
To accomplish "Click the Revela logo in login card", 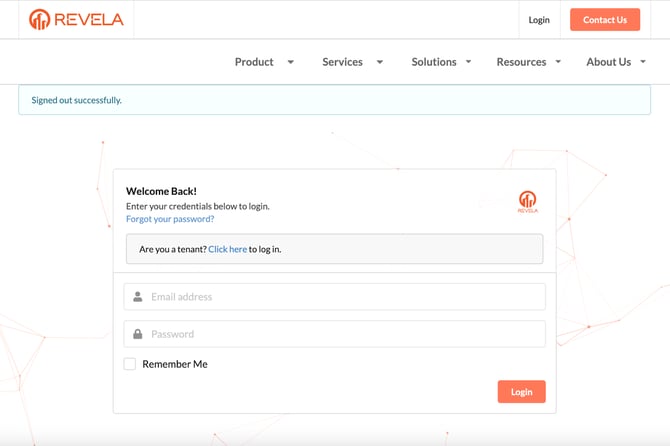I will click(527, 201).
